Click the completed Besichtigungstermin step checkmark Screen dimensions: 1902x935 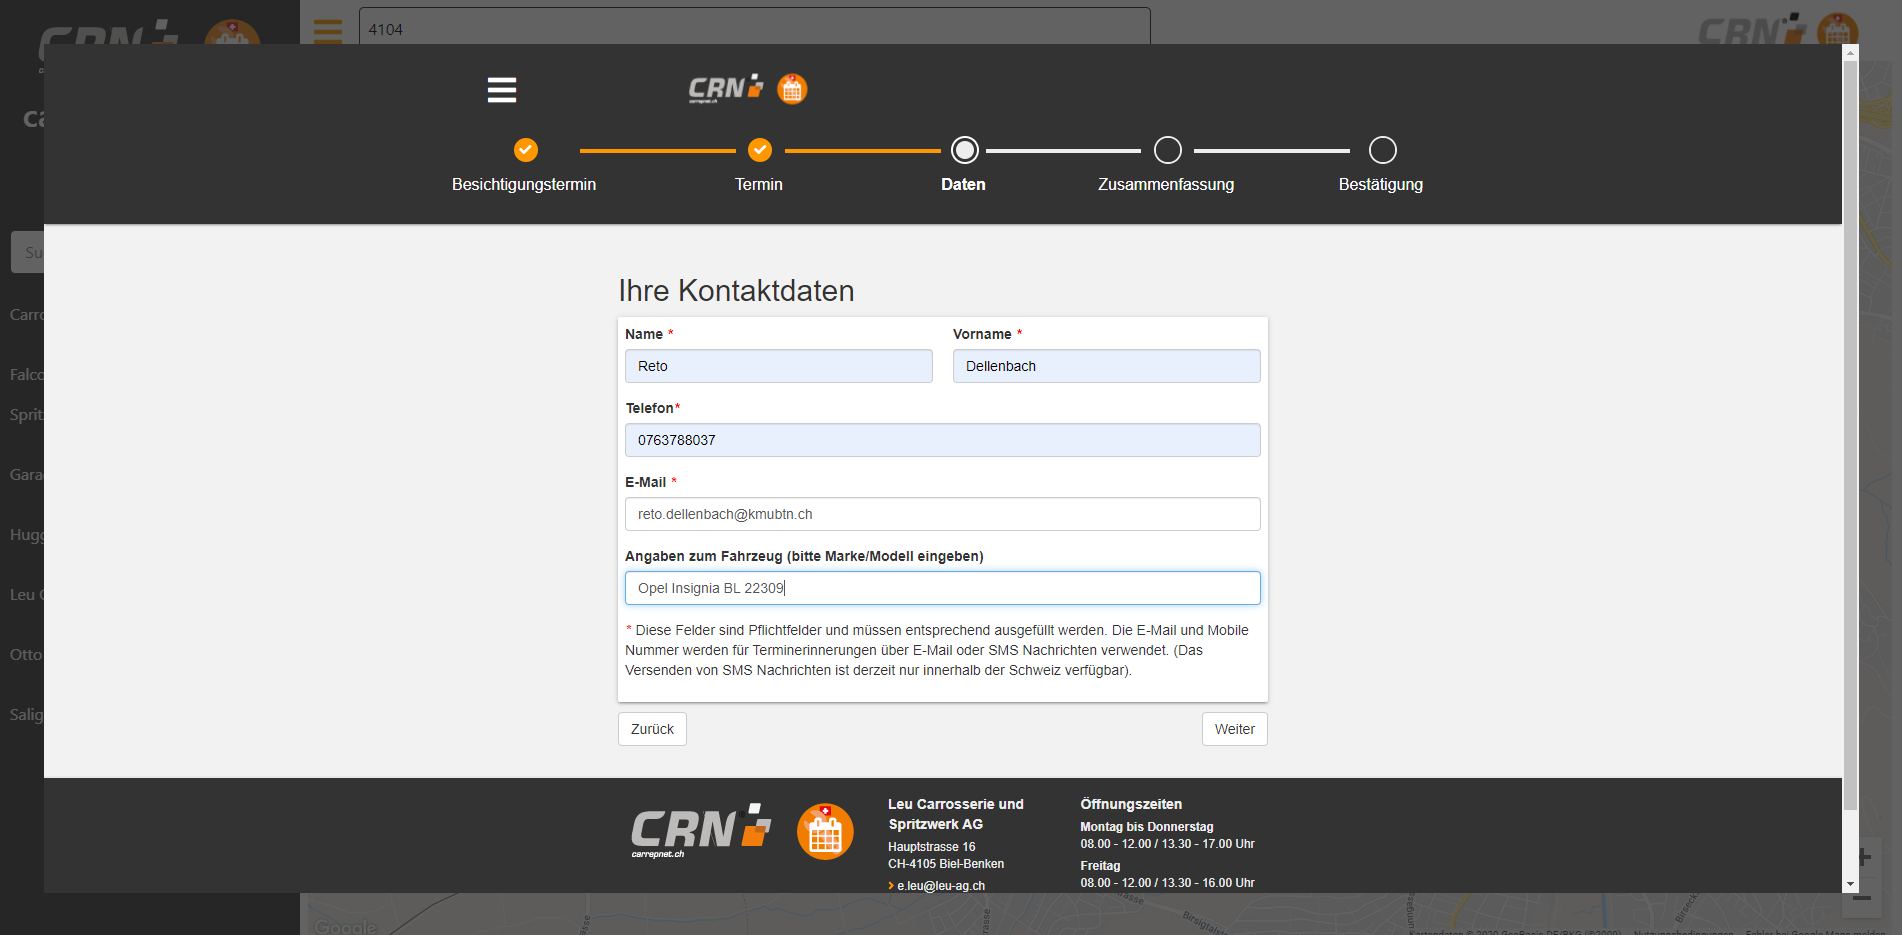[525, 150]
